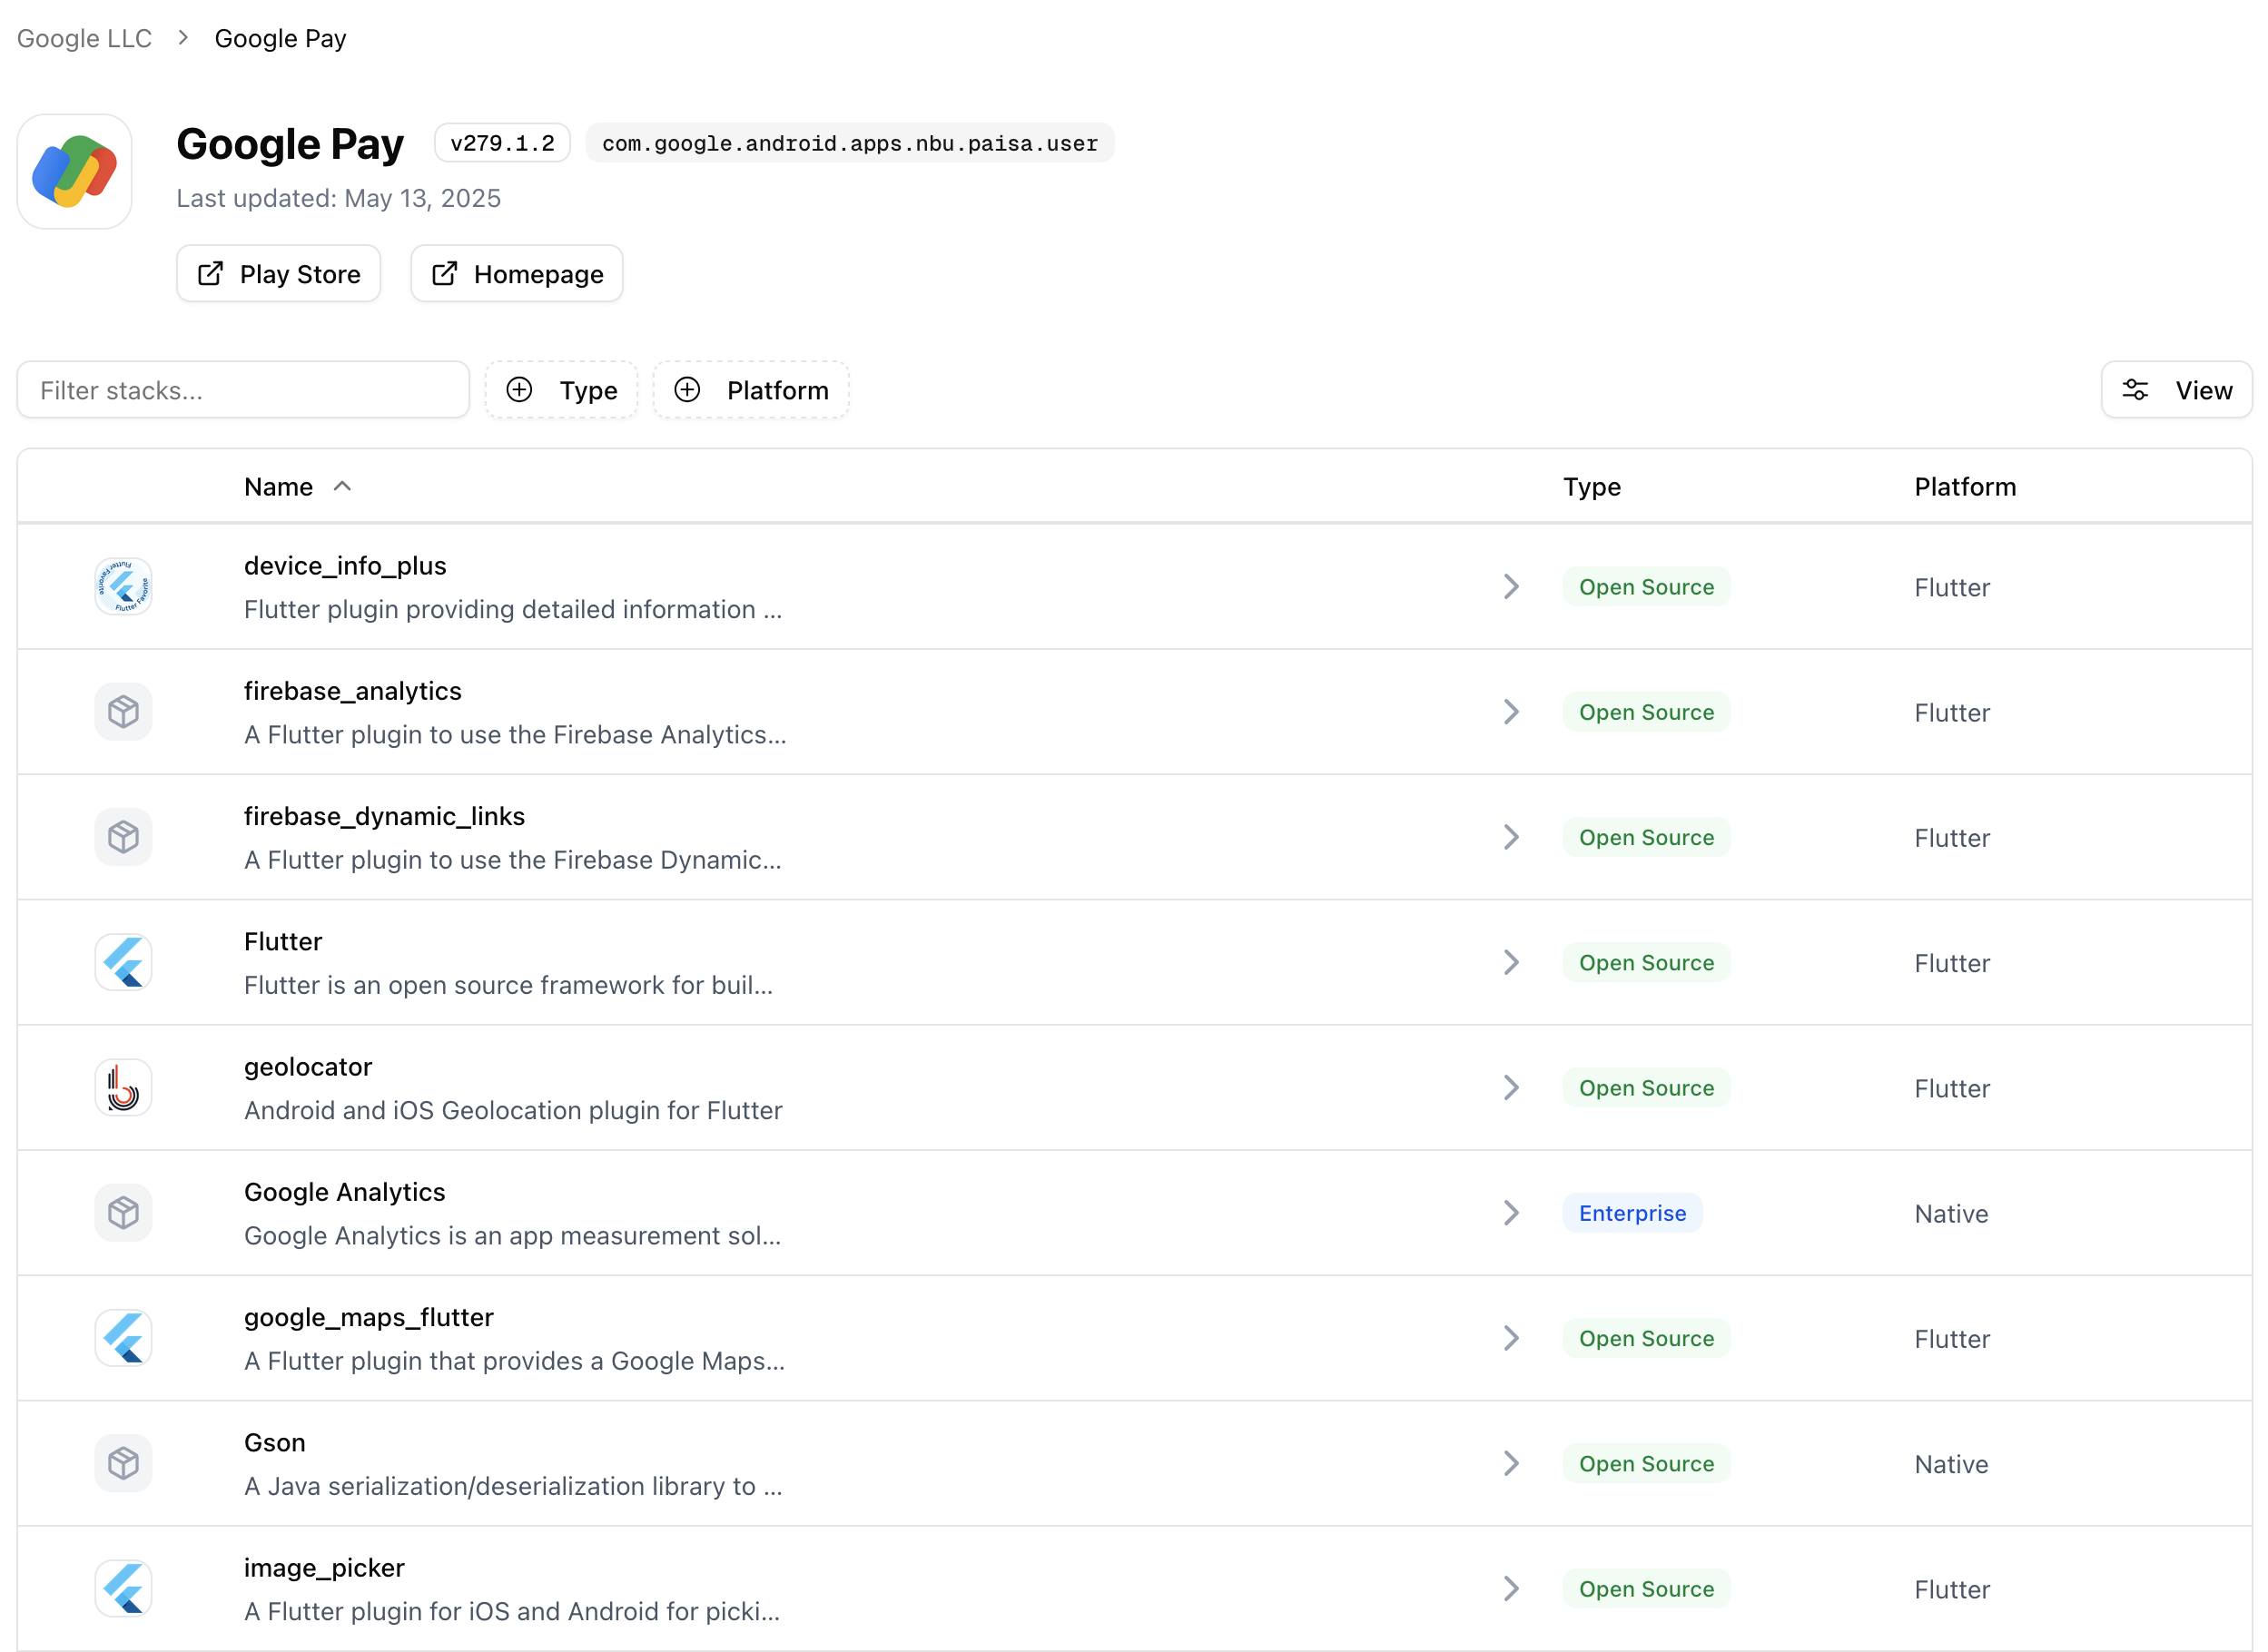Click the Open Source badge for device_info_plus
Viewport: 2268px width, 1652px height.
click(1646, 586)
